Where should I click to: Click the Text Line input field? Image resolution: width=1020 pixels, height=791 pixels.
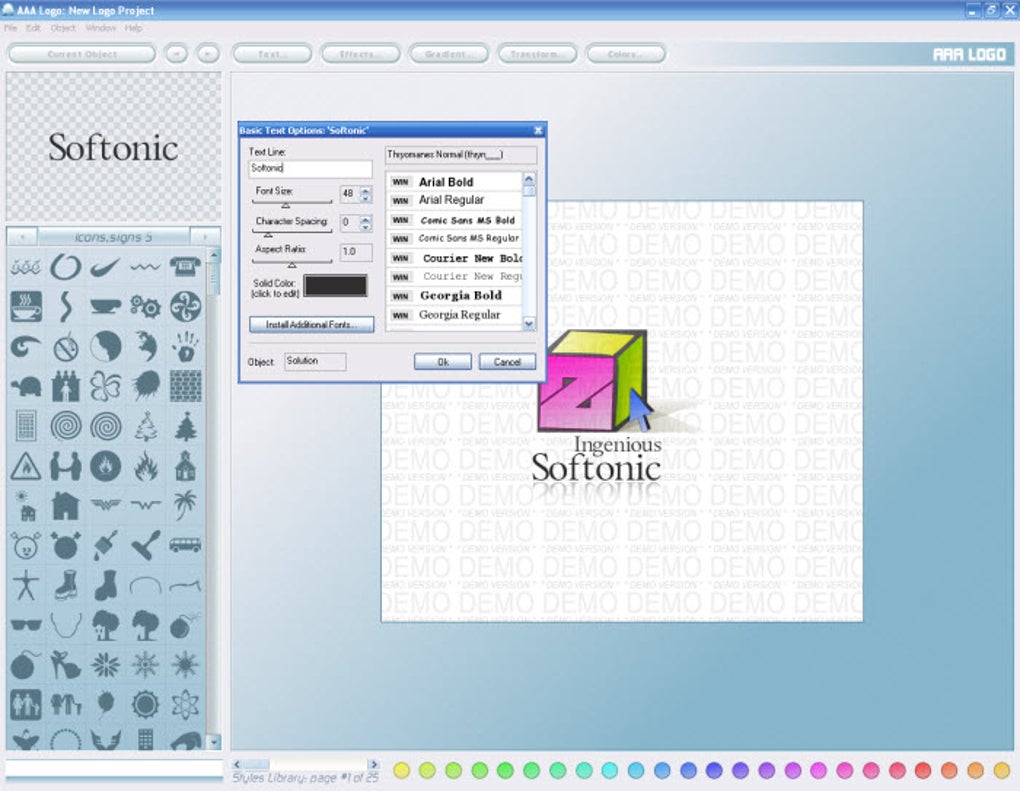pos(310,168)
